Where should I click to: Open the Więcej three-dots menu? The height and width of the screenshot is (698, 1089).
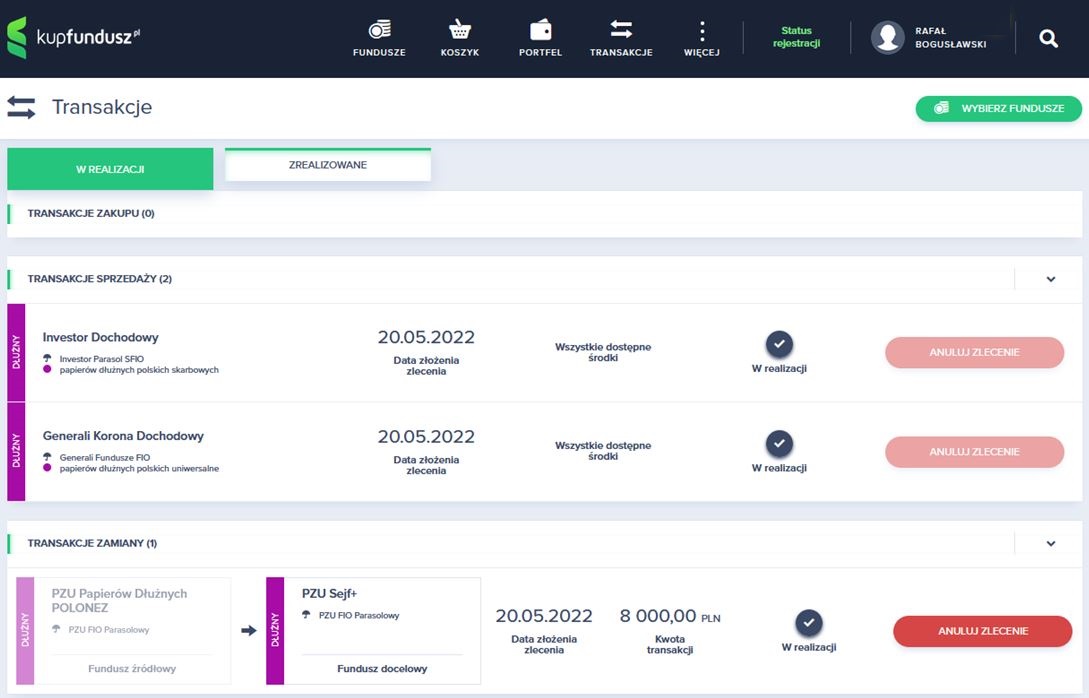(x=702, y=31)
